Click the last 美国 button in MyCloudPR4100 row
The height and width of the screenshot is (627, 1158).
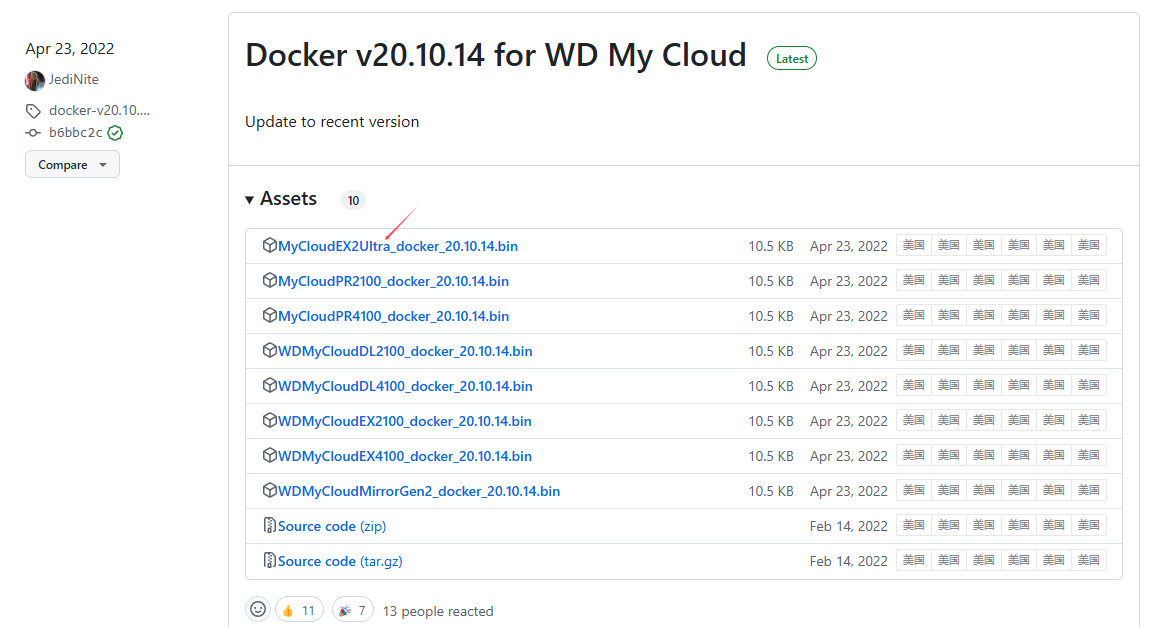[1089, 315]
